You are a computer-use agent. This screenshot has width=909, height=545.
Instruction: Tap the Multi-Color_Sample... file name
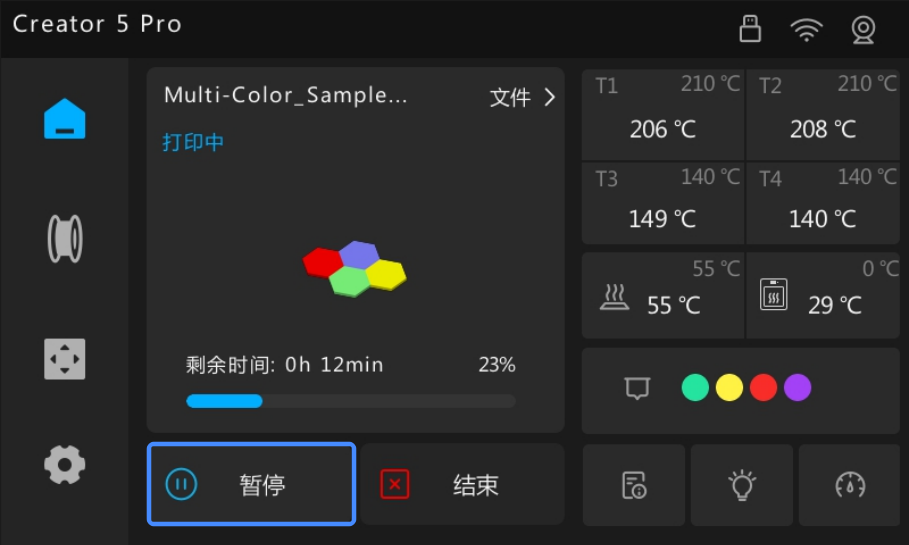[x=286, y=95]
